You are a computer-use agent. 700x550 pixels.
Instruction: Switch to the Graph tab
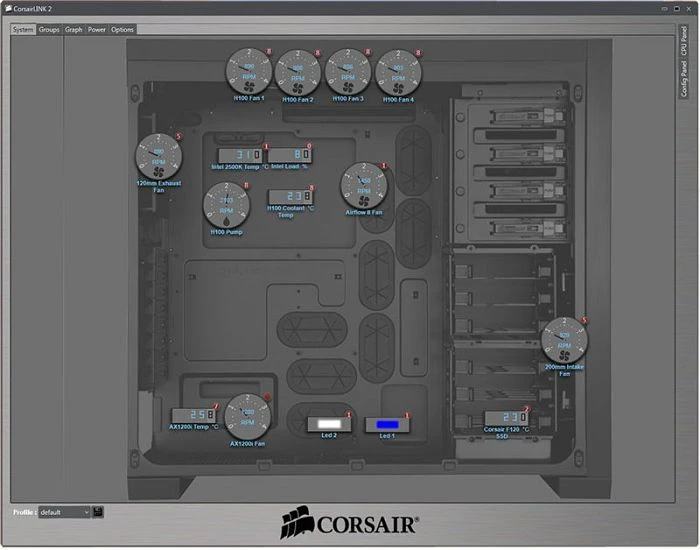coord(74,29)
